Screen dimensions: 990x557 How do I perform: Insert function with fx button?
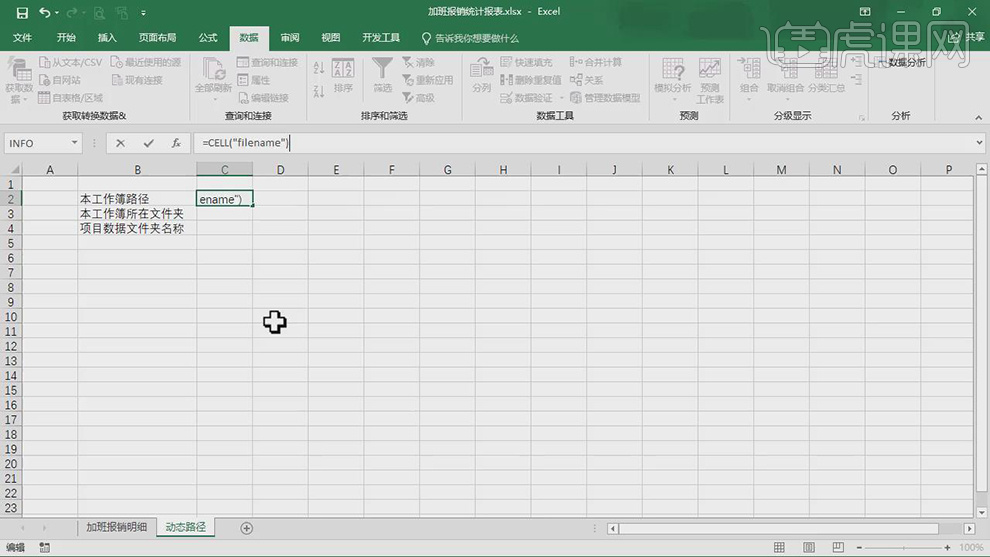pos(176,143)
